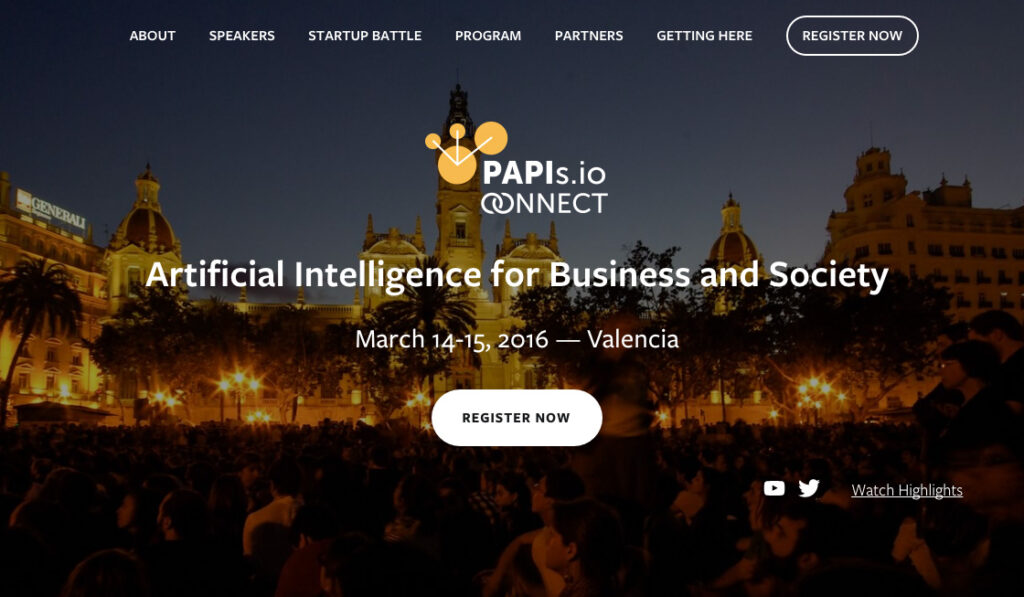Click the orange bubbles PAPIs logo mark

[x=466, y=153]
